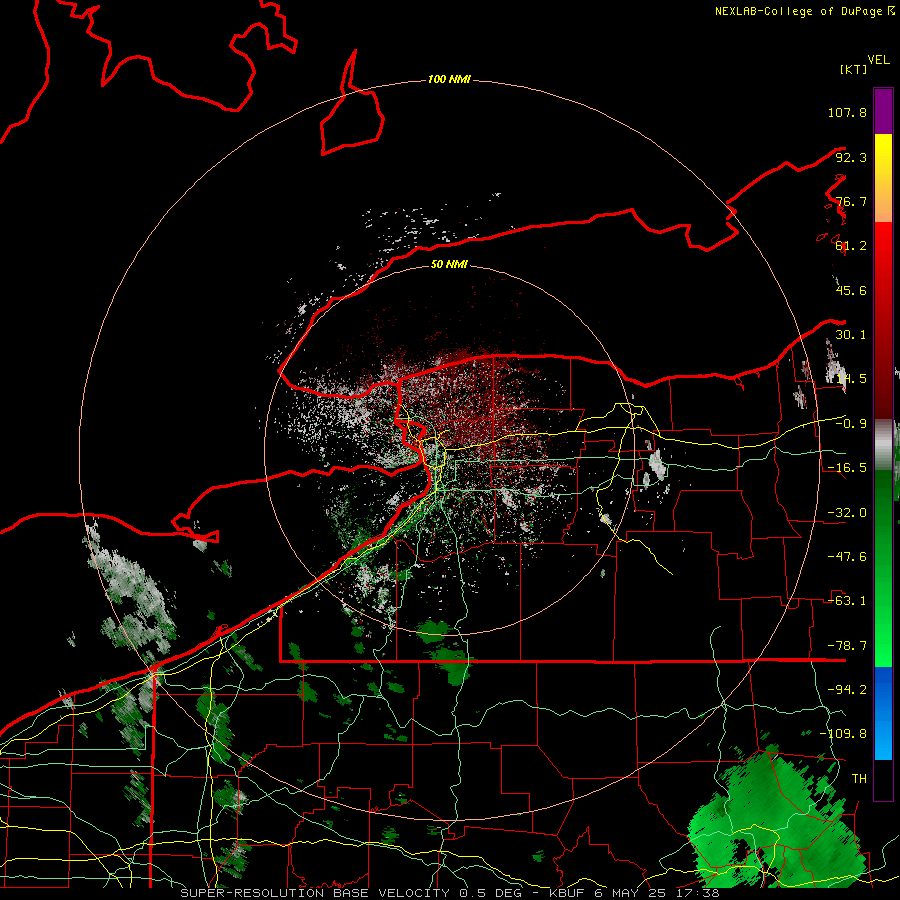Select the 45.6 legend value
The image size is (900, 900).
[851, 290]
